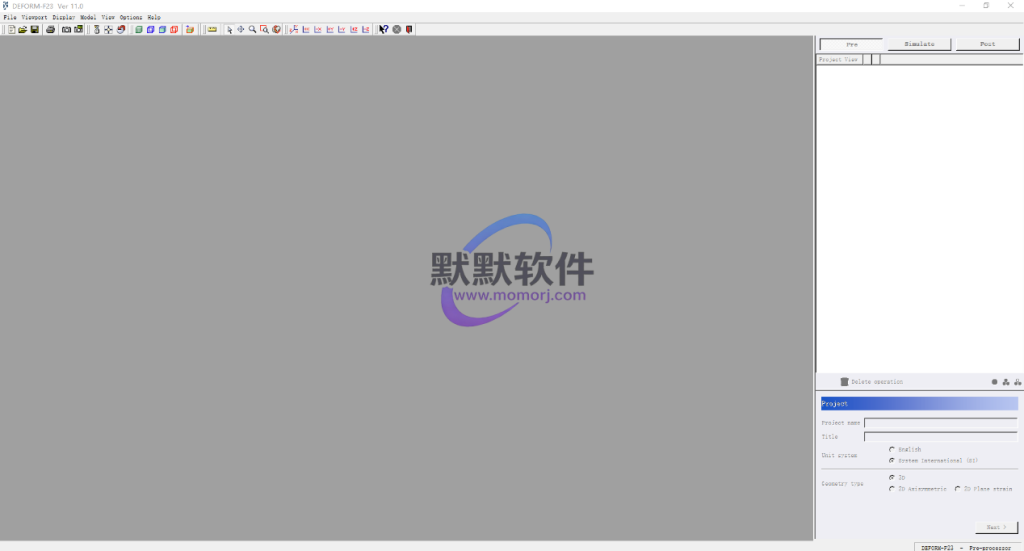Select the magnifying glass zoom tool

(x=252, y=30)
